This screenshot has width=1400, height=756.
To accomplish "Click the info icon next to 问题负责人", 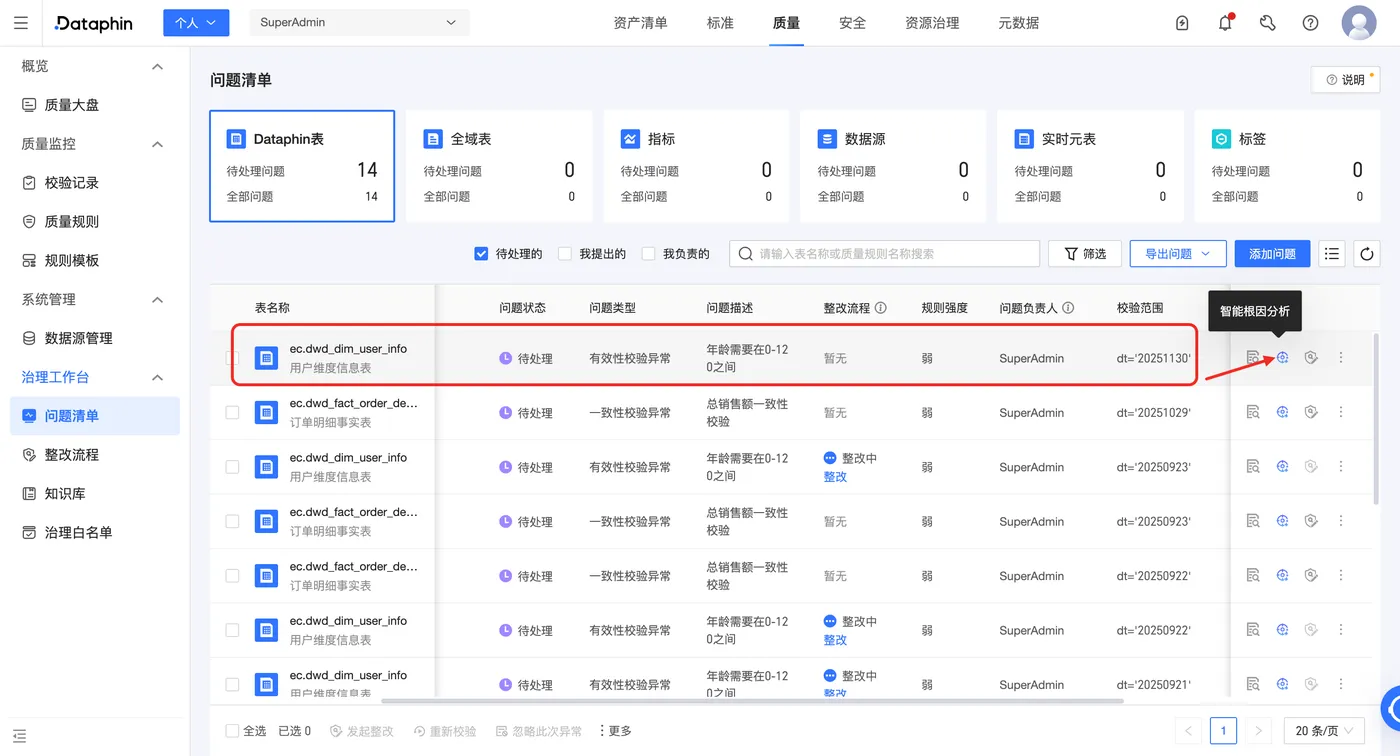I will [x=1068, y=308].
